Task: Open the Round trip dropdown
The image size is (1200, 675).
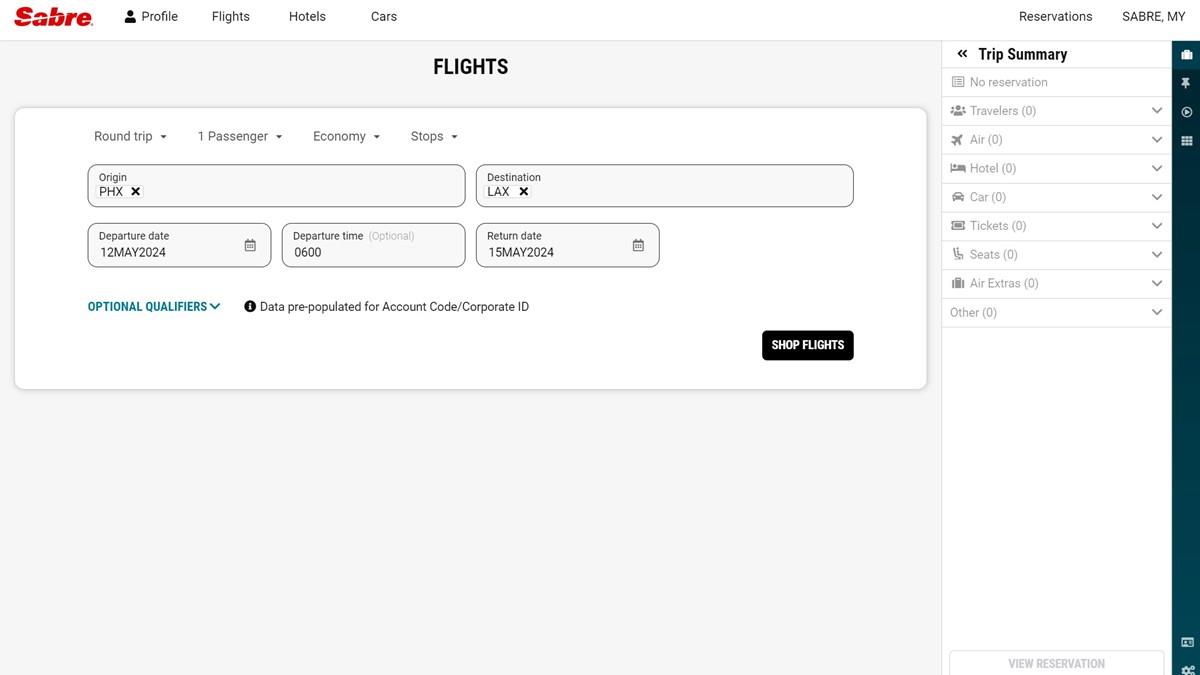Action: pos(130,137)
